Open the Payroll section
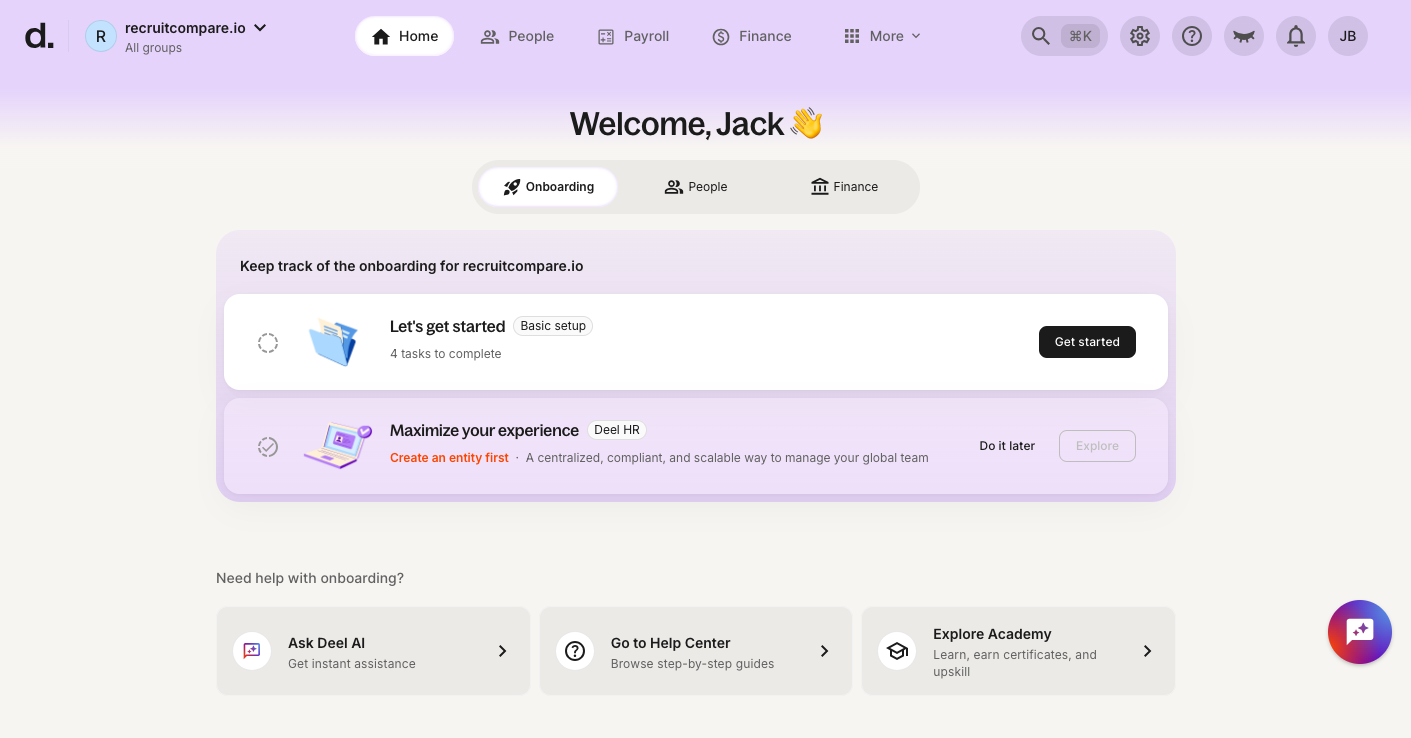 coord(633,36)
